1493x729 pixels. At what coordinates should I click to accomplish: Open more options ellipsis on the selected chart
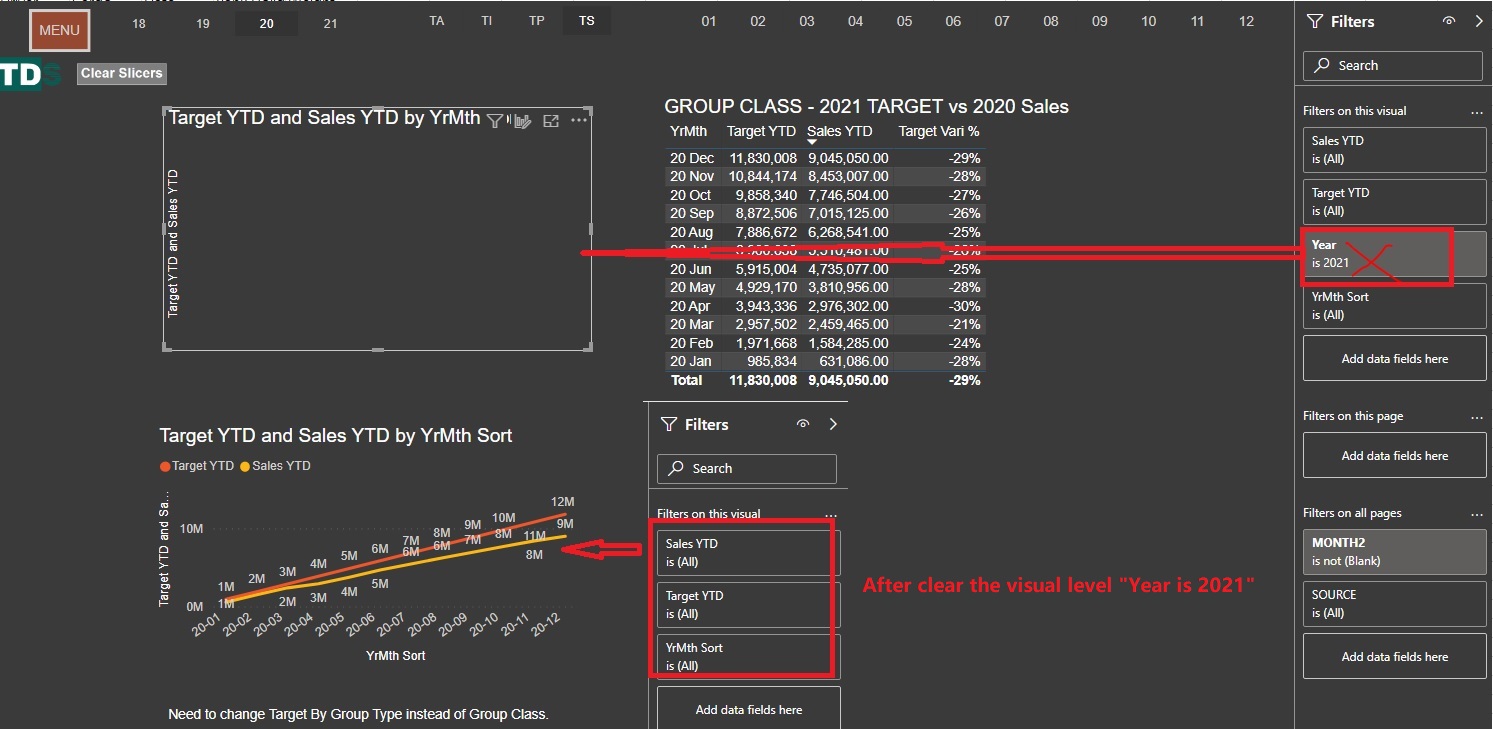pos(579,121)
